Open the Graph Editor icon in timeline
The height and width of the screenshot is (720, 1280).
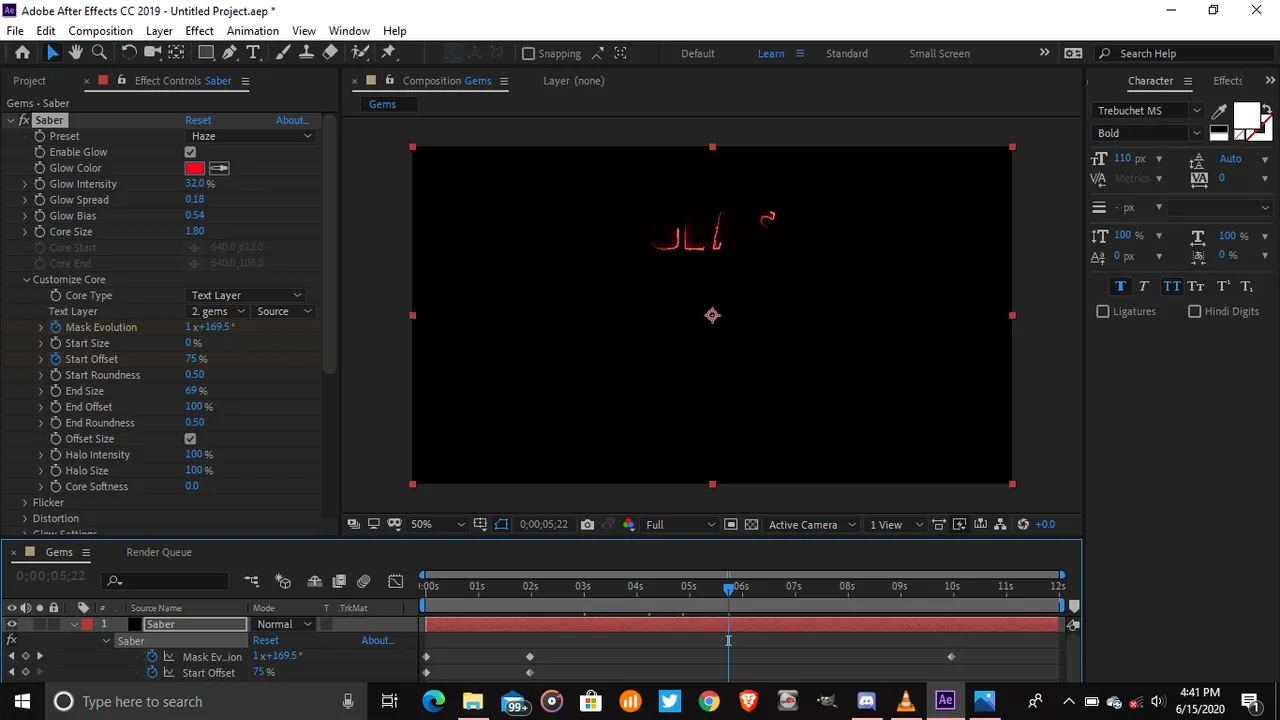click(x=396, y=581)
